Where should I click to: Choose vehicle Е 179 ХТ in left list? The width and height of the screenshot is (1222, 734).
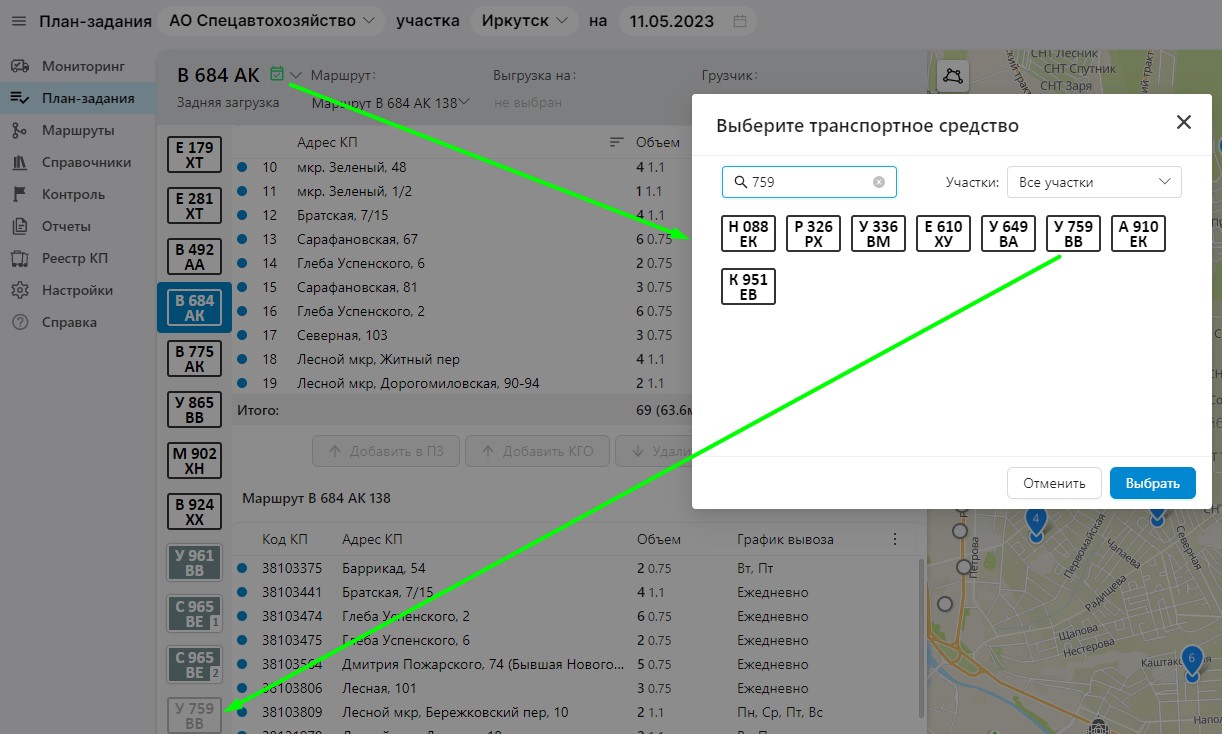pos(194,154)
